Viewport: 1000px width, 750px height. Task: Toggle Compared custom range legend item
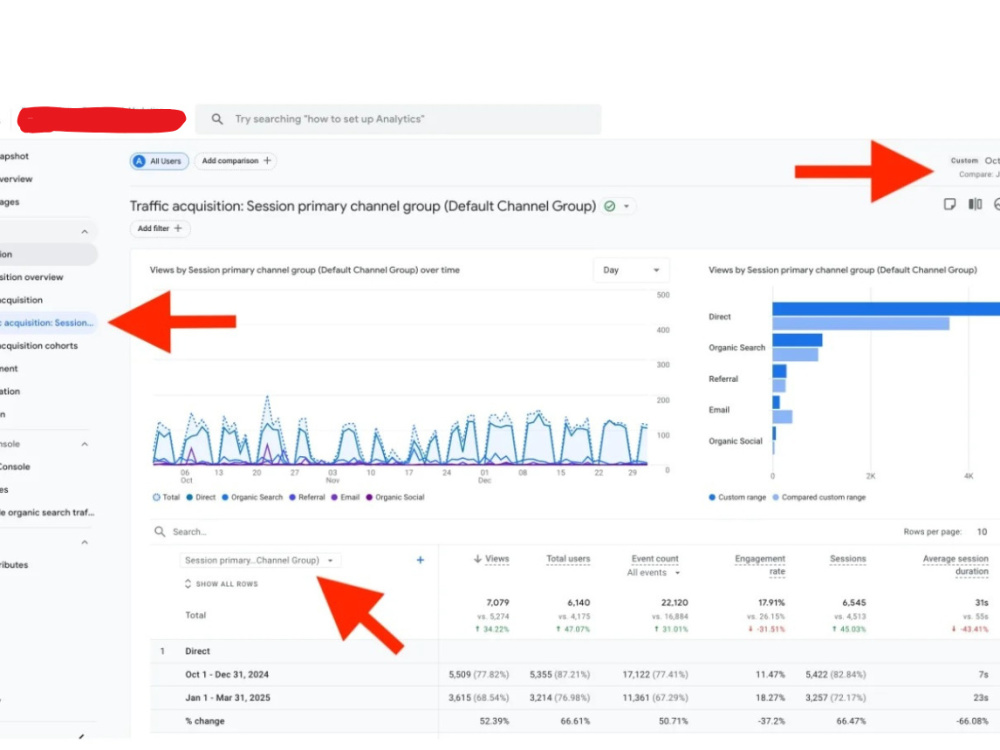pos(819,497)
